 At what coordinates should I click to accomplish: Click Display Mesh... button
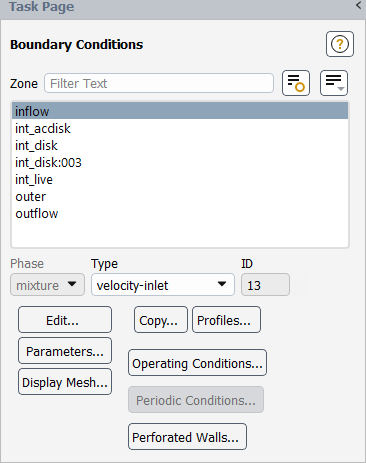tap(65, 382)
